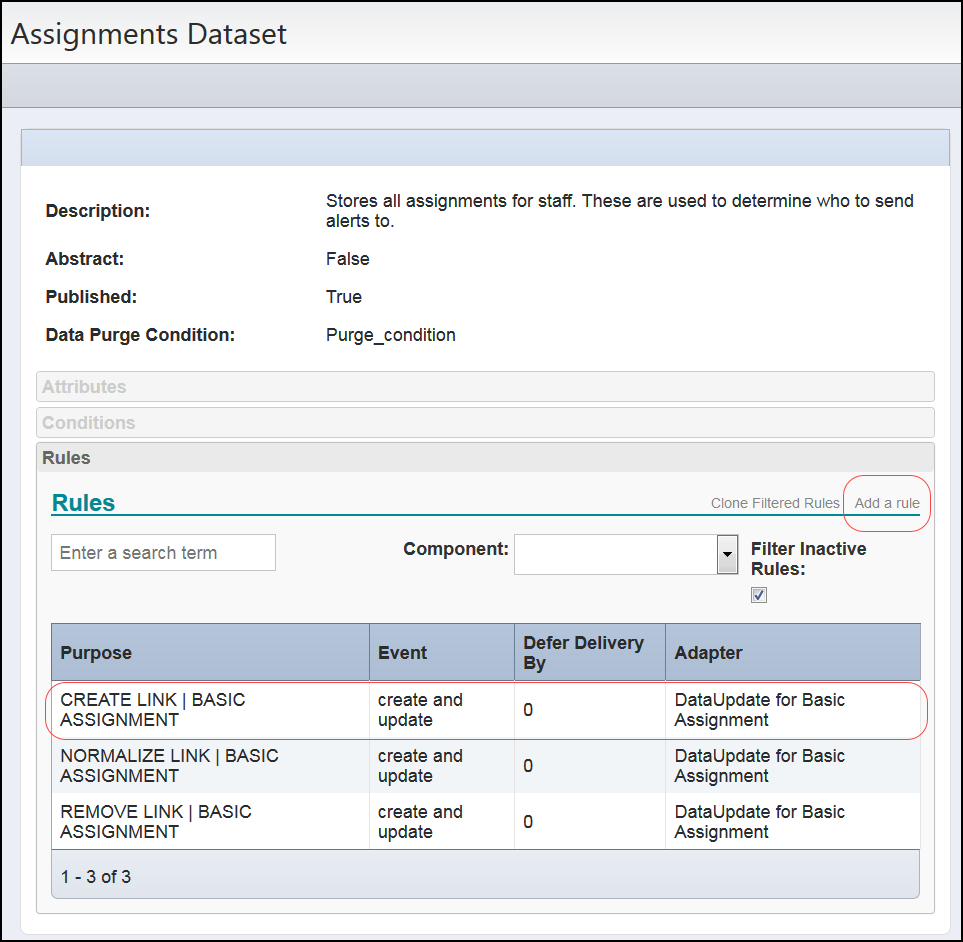Click the Add a rule link
This screenshot has width=963, height=942.
point(886,503)
